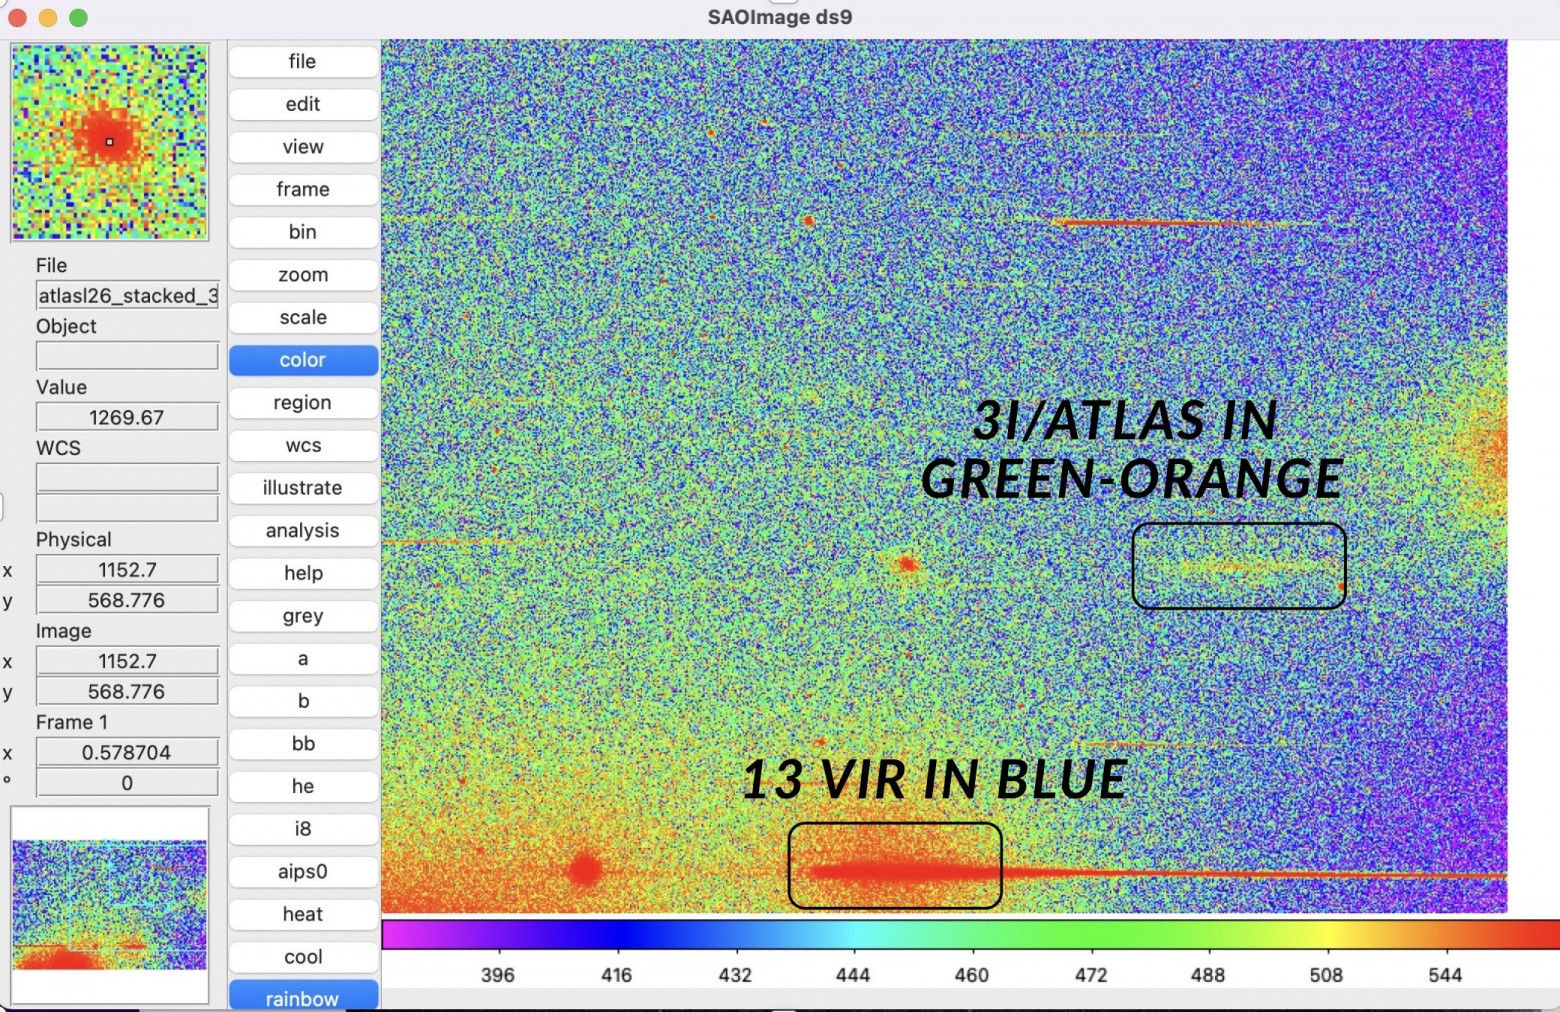Apply the heat colormap
The height and width of the screenshot is (1012, 1560).
click(303, 914)
